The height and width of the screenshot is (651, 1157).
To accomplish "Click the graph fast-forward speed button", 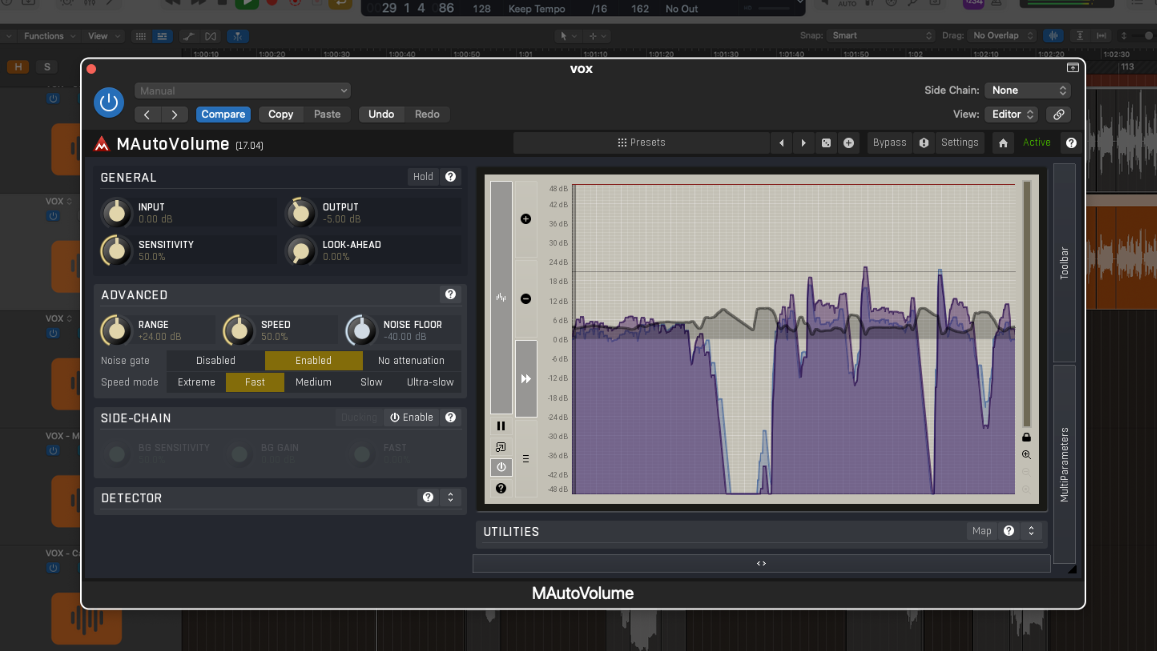I will (525, 379).
